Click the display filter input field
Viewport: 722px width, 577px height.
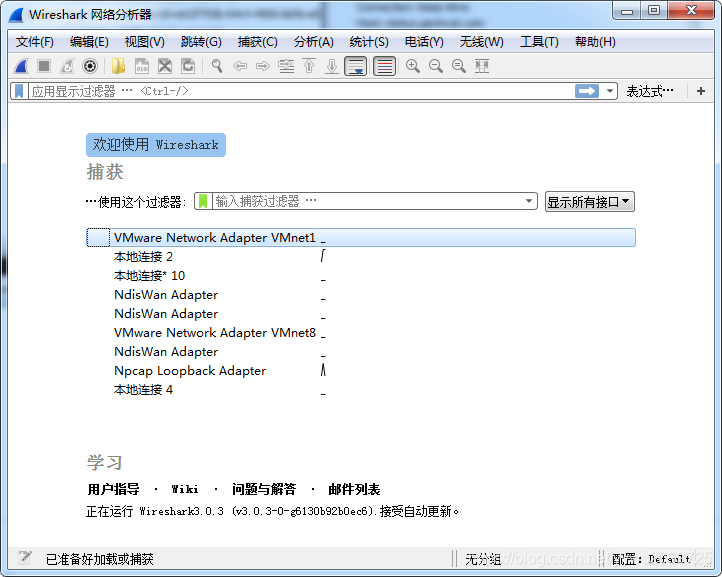coord(301,91)
